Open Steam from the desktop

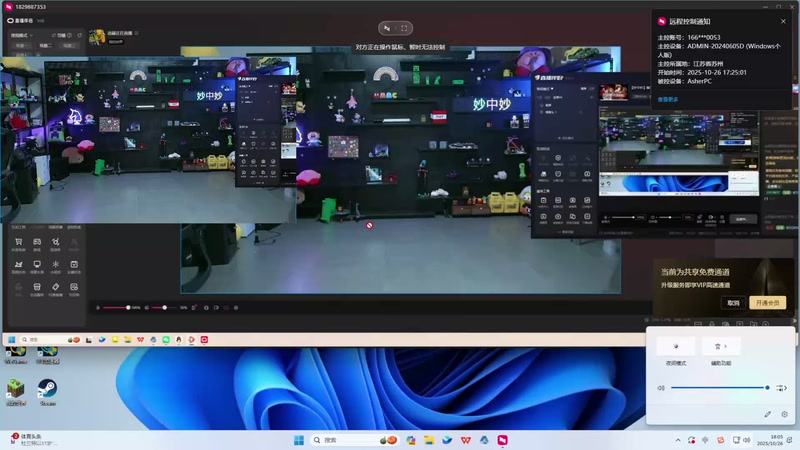(x=47, y=392)
